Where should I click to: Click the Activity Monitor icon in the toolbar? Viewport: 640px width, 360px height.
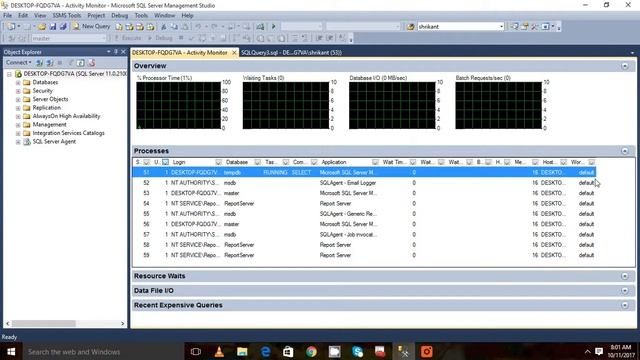click(x=260, y=27)
